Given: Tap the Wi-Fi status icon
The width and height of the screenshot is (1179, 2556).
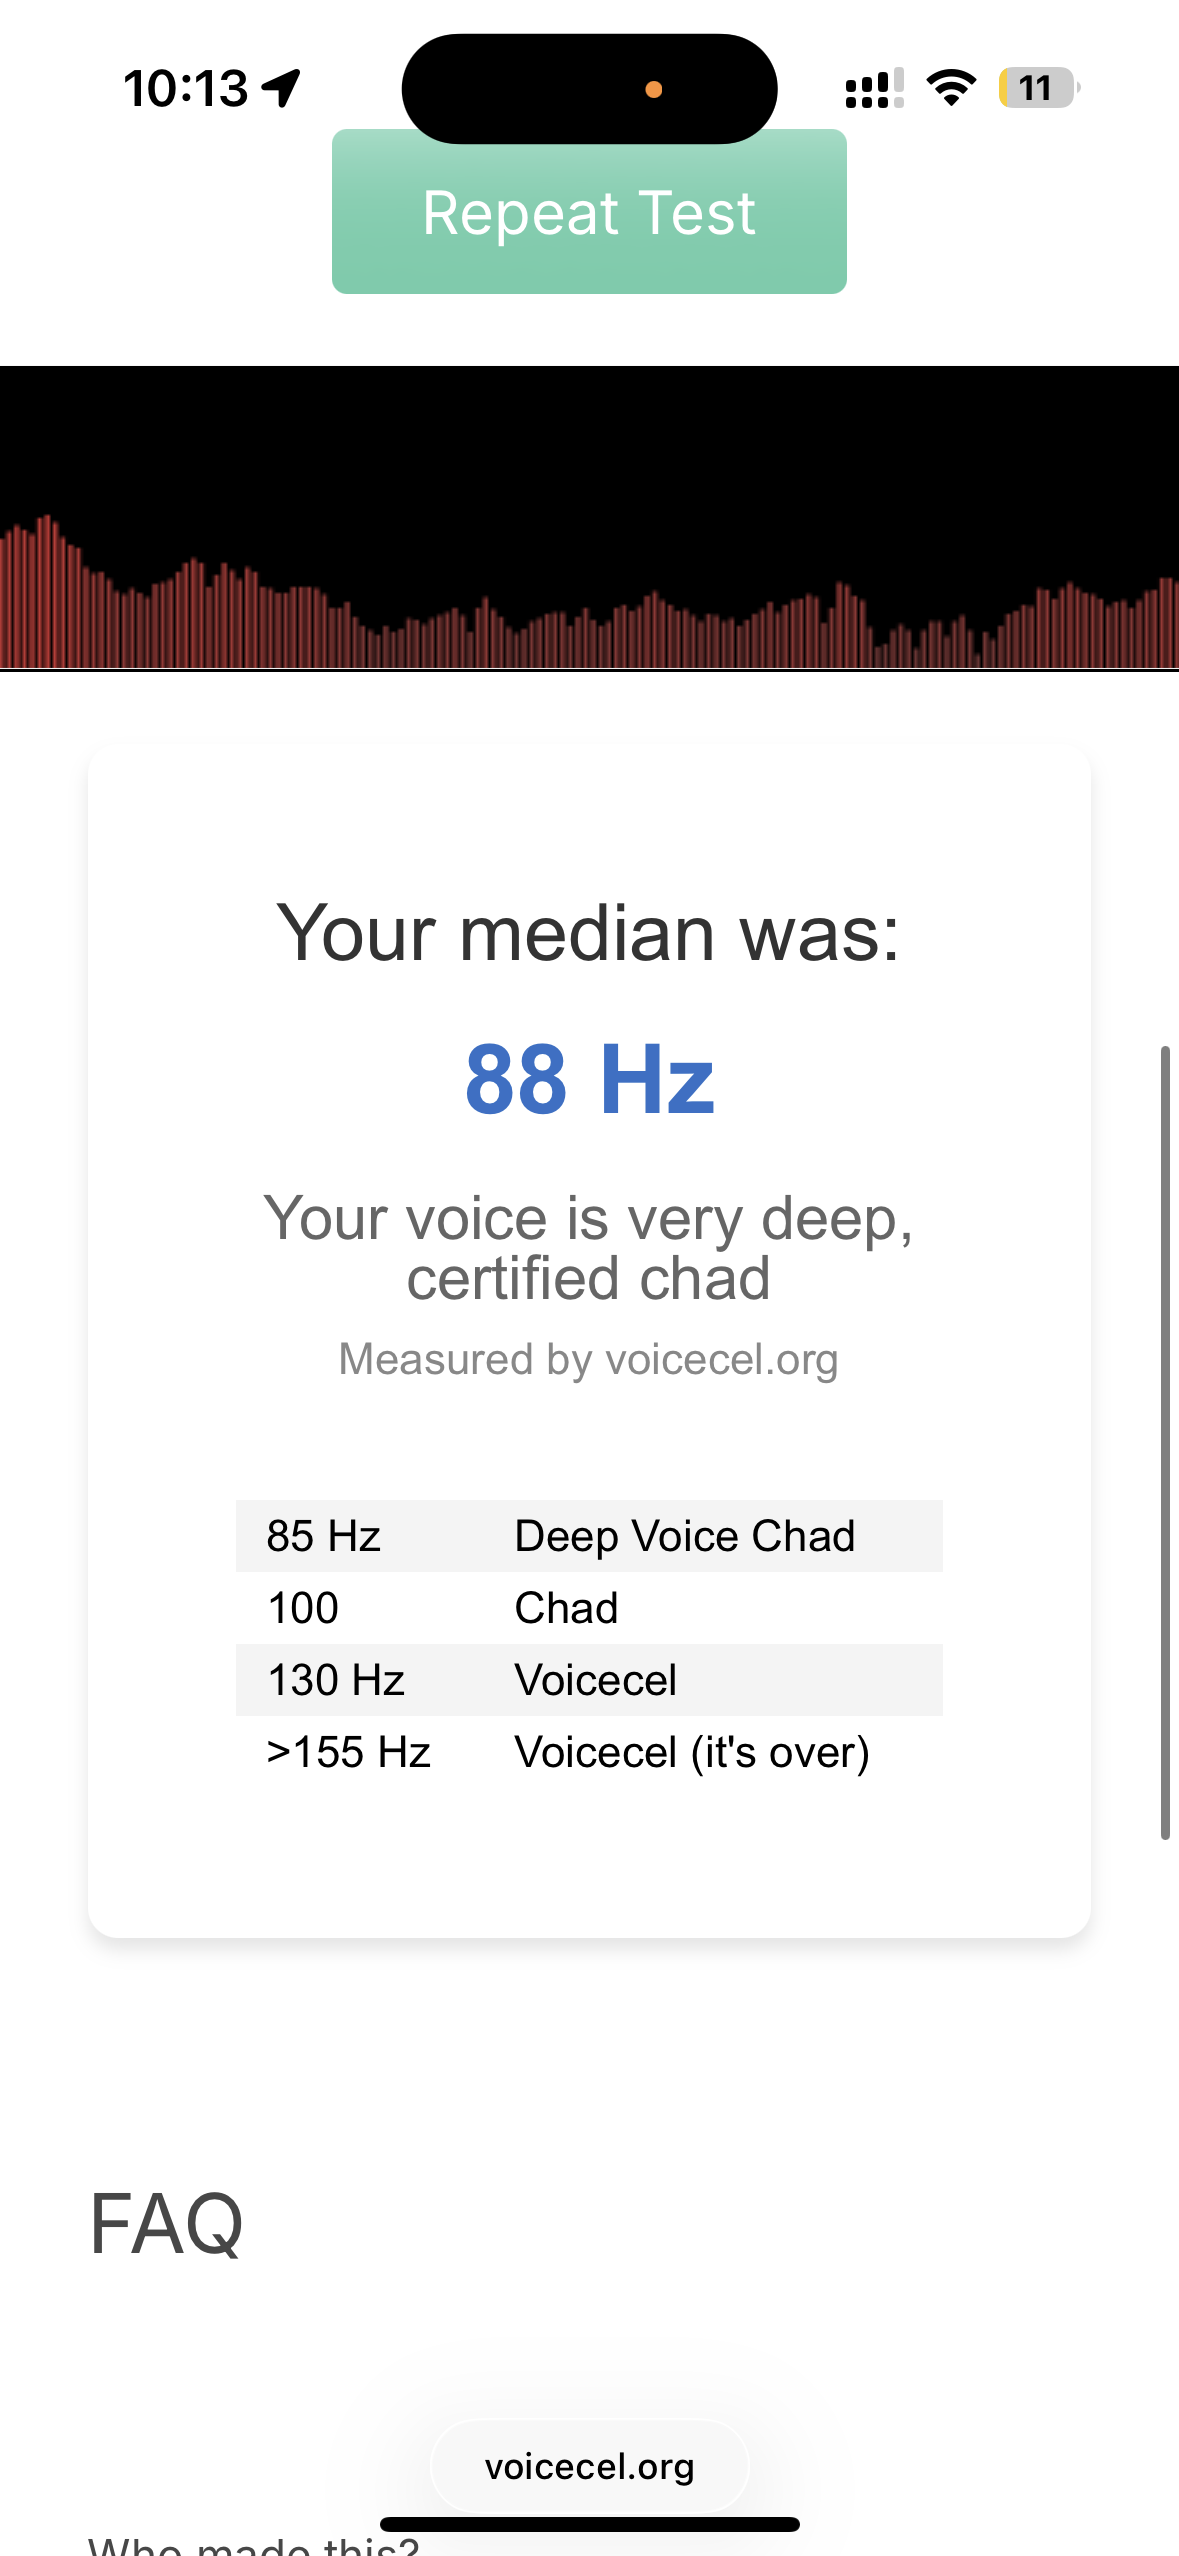Looking at the screenshot, I should point(951,88).
